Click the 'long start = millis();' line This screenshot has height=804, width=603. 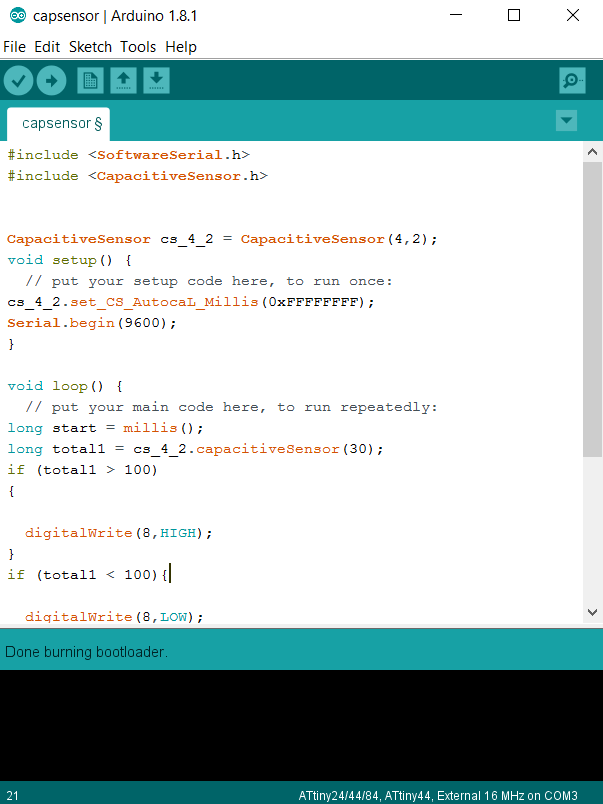coord(105,428)
